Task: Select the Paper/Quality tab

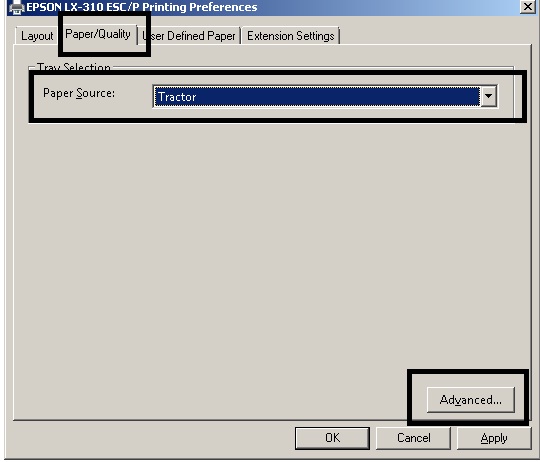Action: 98,34
